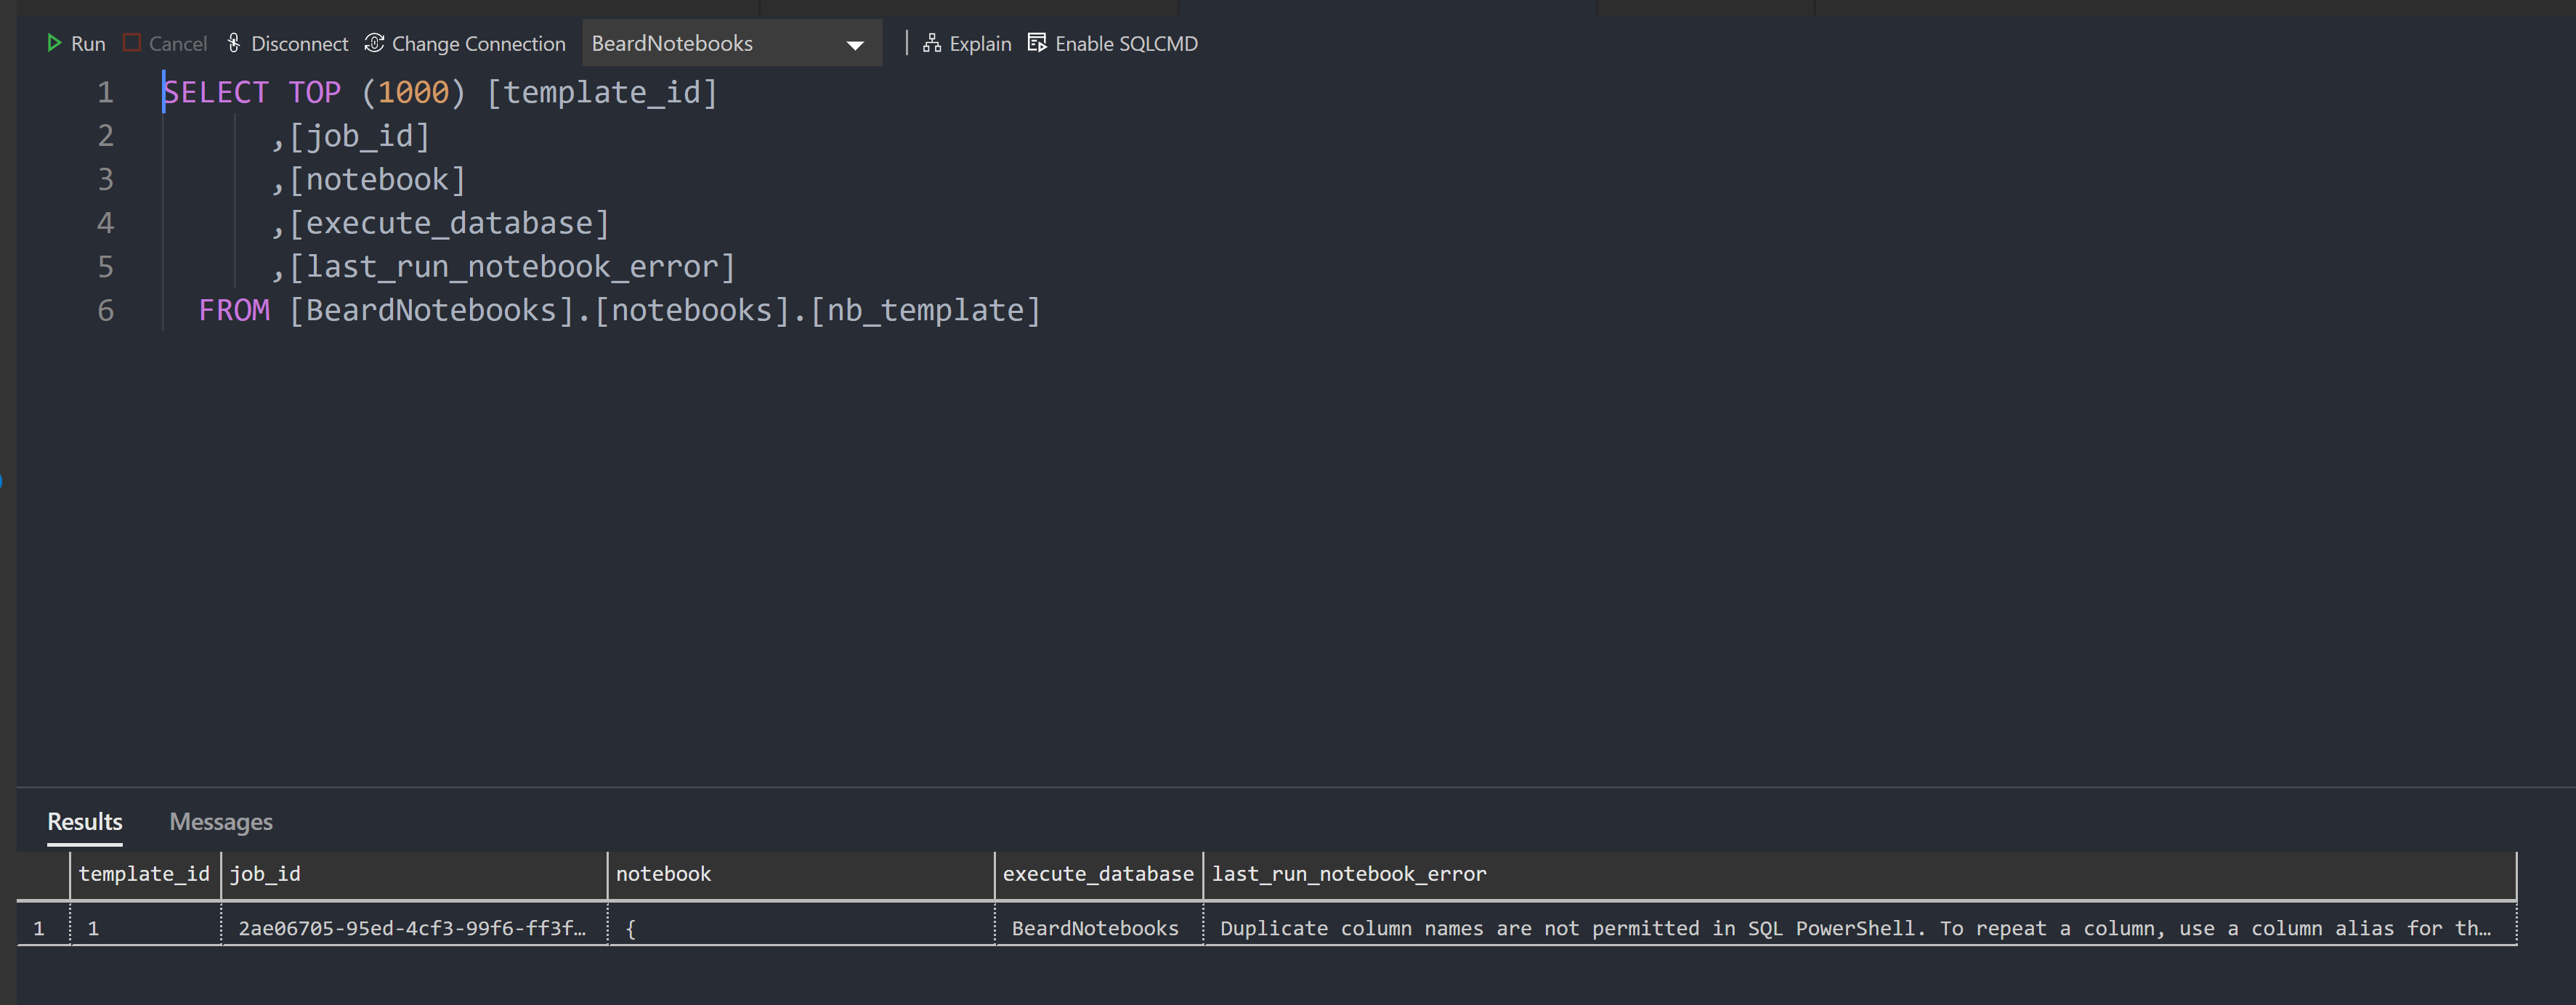The width and height of the screenshot is (2576, 1005).
Task: Click the green Run play icon
Action: [x=54, y=43]
